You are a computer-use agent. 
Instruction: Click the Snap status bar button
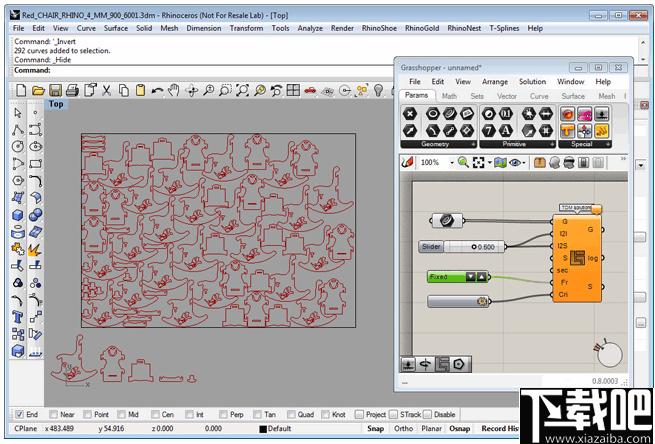click(x=376, y=429)
